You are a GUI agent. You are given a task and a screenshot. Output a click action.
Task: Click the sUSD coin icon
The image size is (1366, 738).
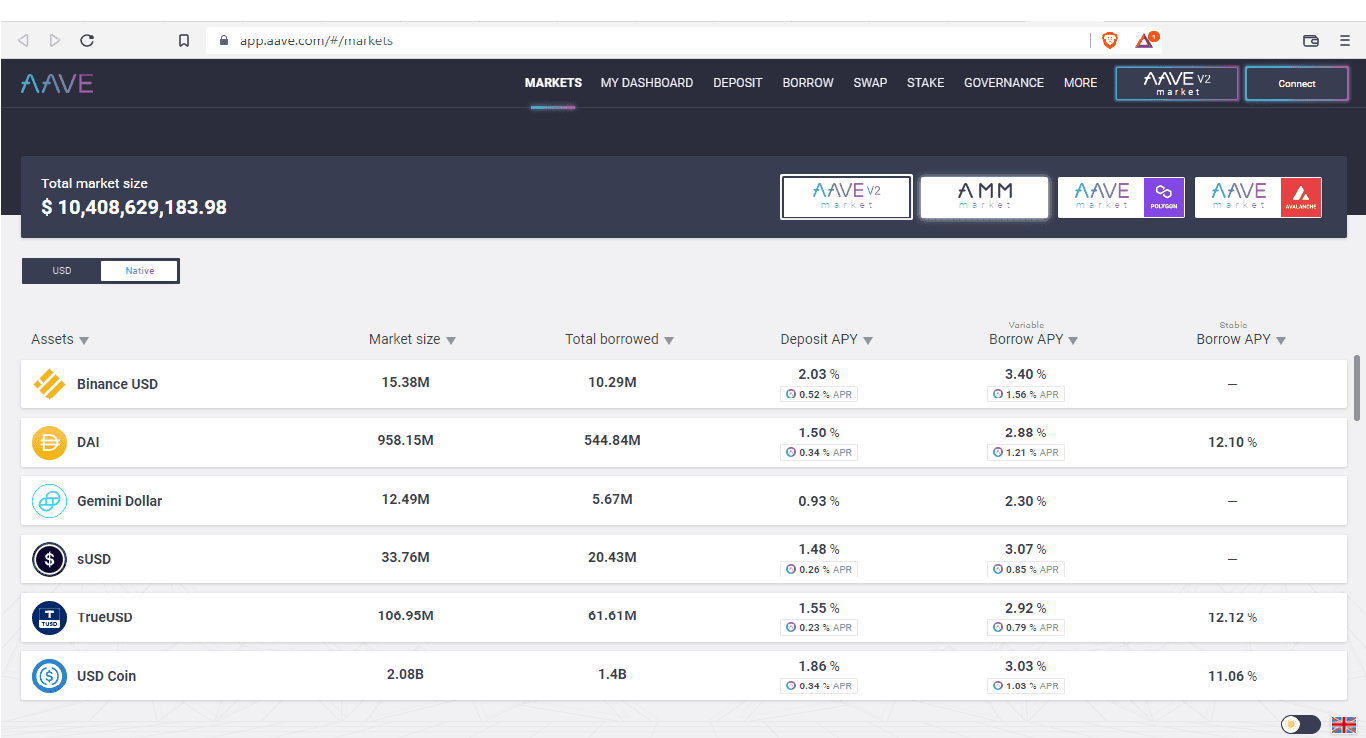pos(49,559)
